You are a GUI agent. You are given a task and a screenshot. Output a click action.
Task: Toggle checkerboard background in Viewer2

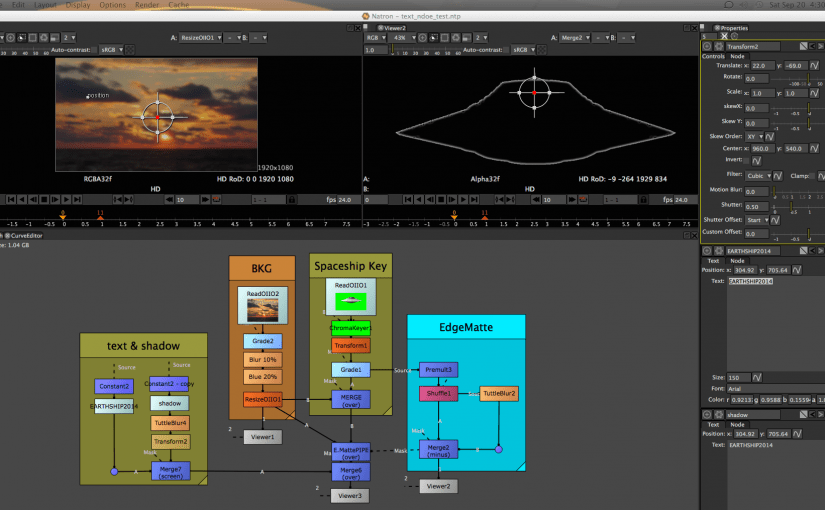(542, 50)
